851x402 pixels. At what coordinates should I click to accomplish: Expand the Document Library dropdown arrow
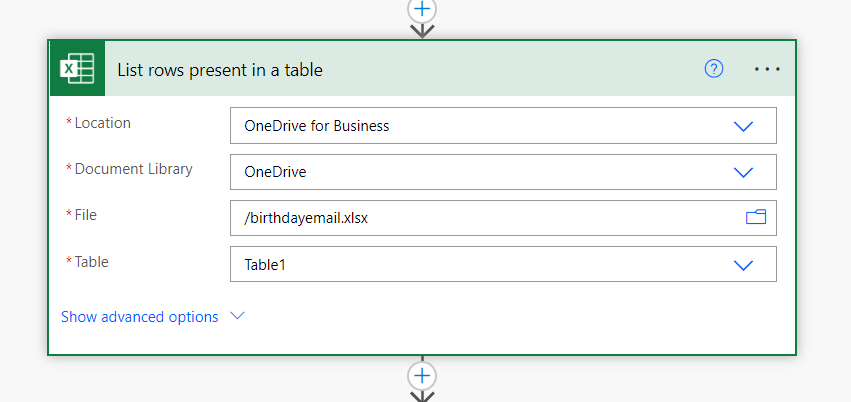pos(743,172)
